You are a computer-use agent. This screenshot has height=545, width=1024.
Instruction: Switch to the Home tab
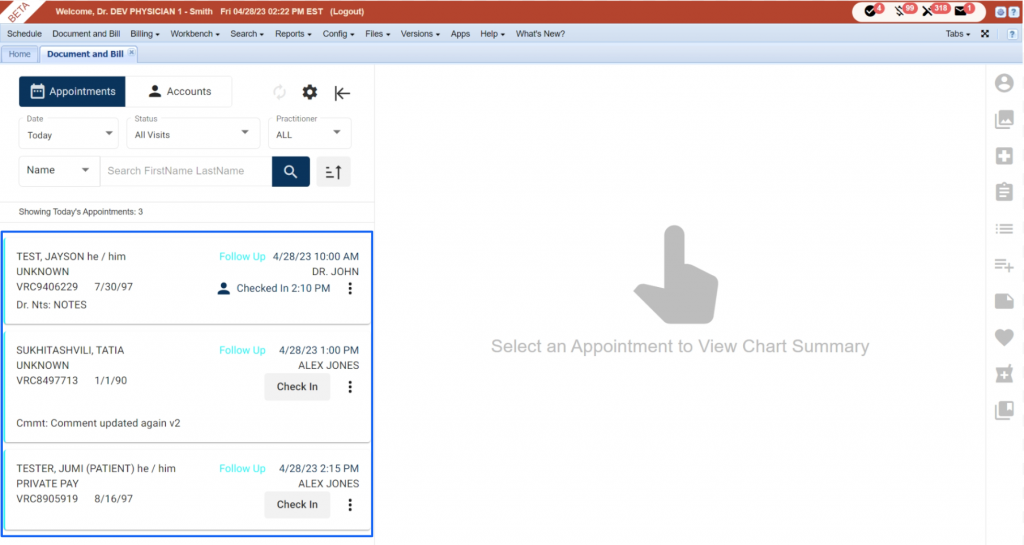(x=20, y=54)
